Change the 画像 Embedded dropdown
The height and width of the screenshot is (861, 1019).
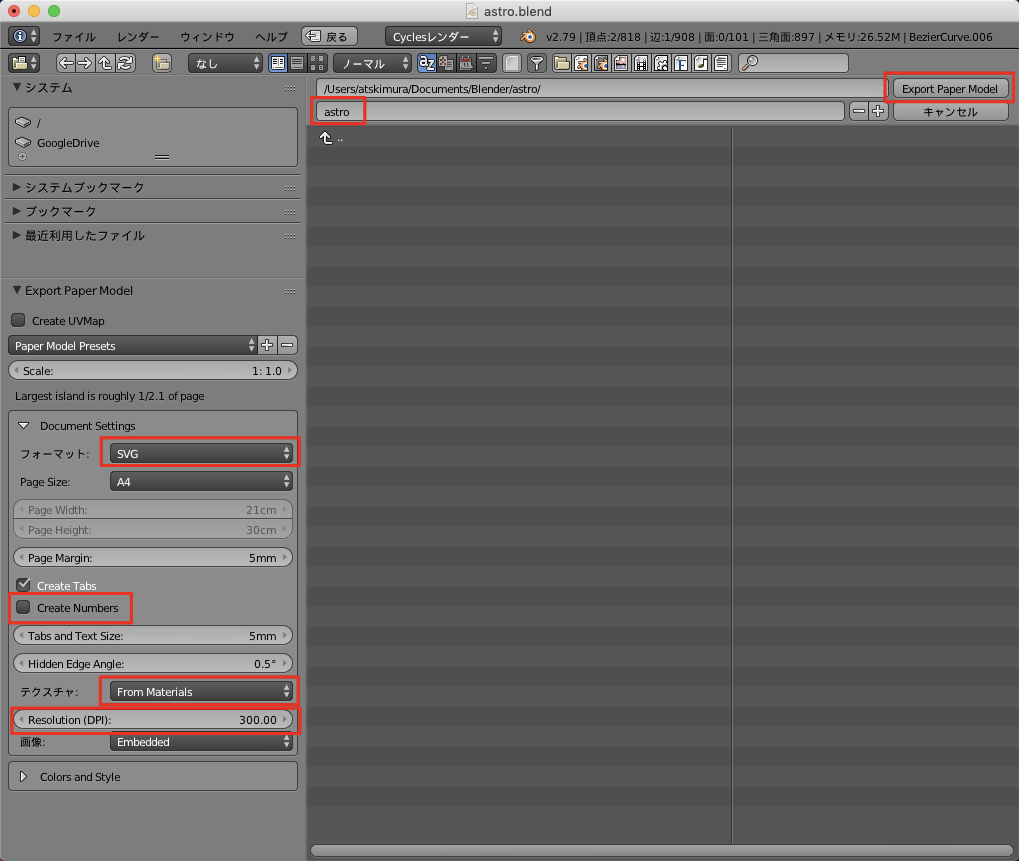click(x=199, y=742)
